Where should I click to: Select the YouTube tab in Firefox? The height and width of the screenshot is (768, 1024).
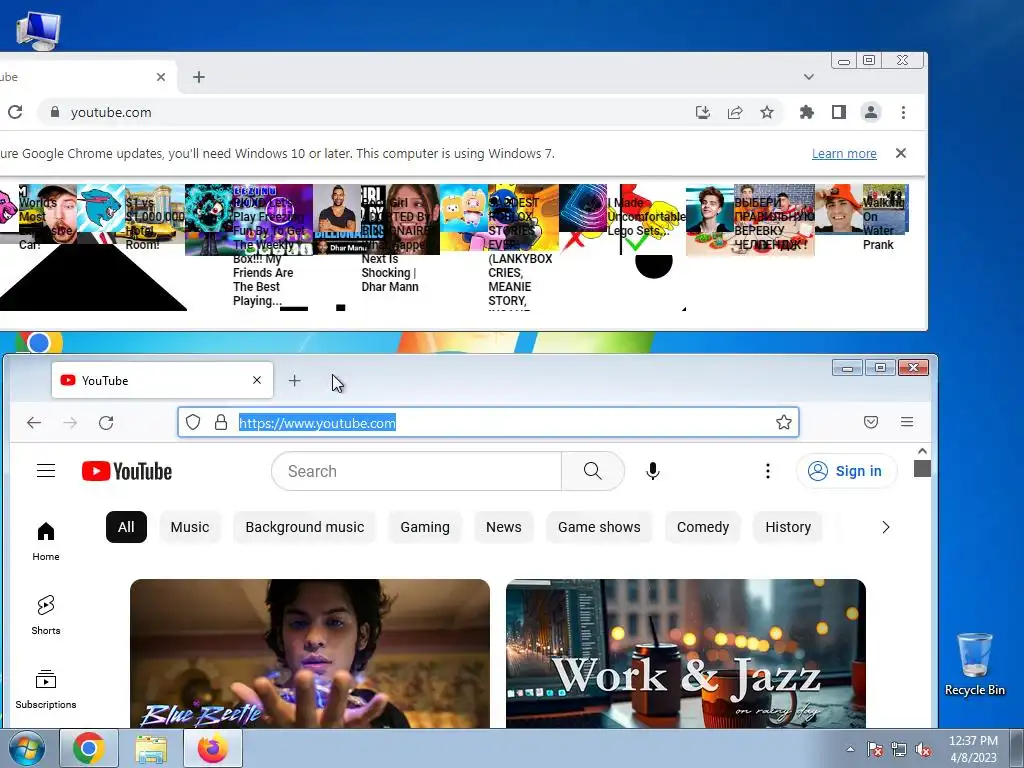(x=162, y=380)
